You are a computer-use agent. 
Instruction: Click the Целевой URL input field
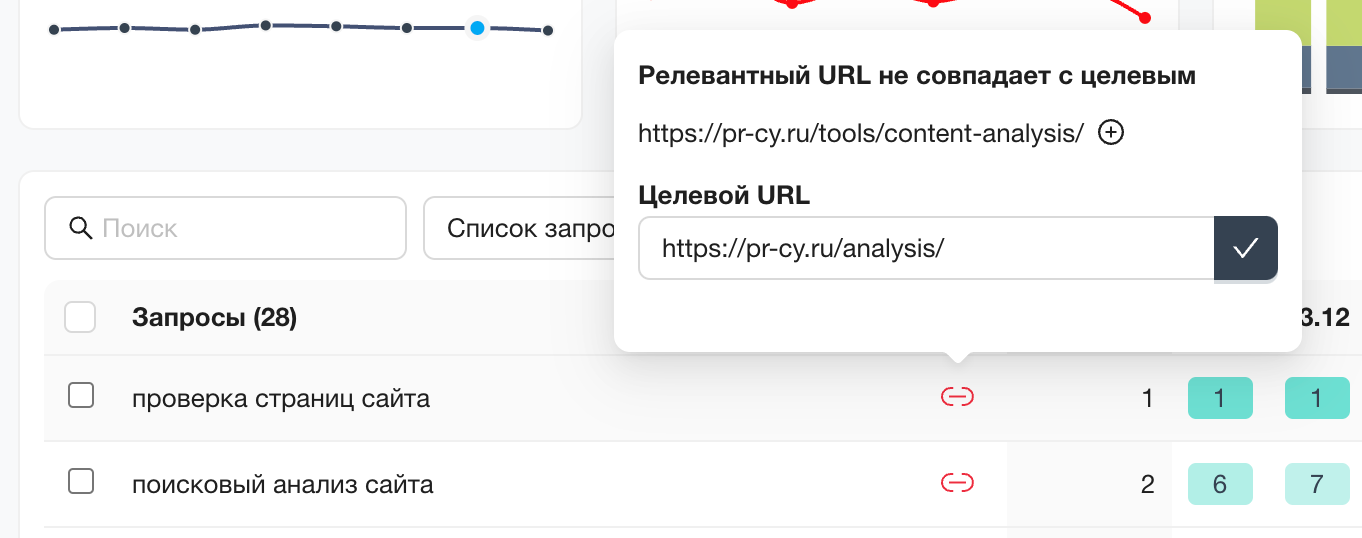[x=925, y=248]
